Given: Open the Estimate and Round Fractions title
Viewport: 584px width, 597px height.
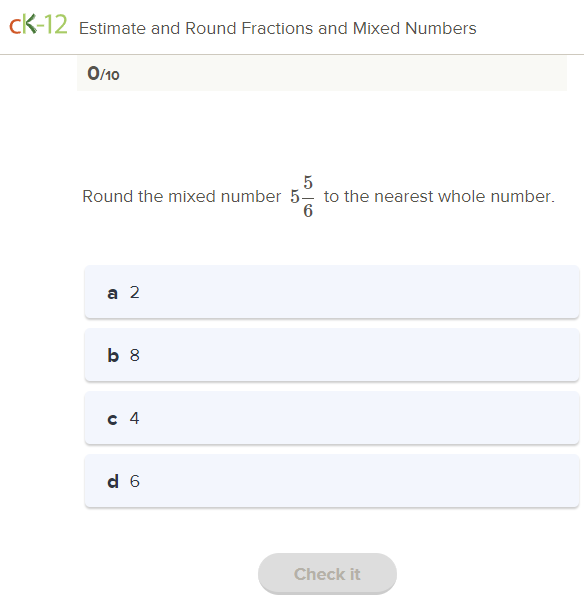Looking at the screenshot, I should tap(278, 29).
